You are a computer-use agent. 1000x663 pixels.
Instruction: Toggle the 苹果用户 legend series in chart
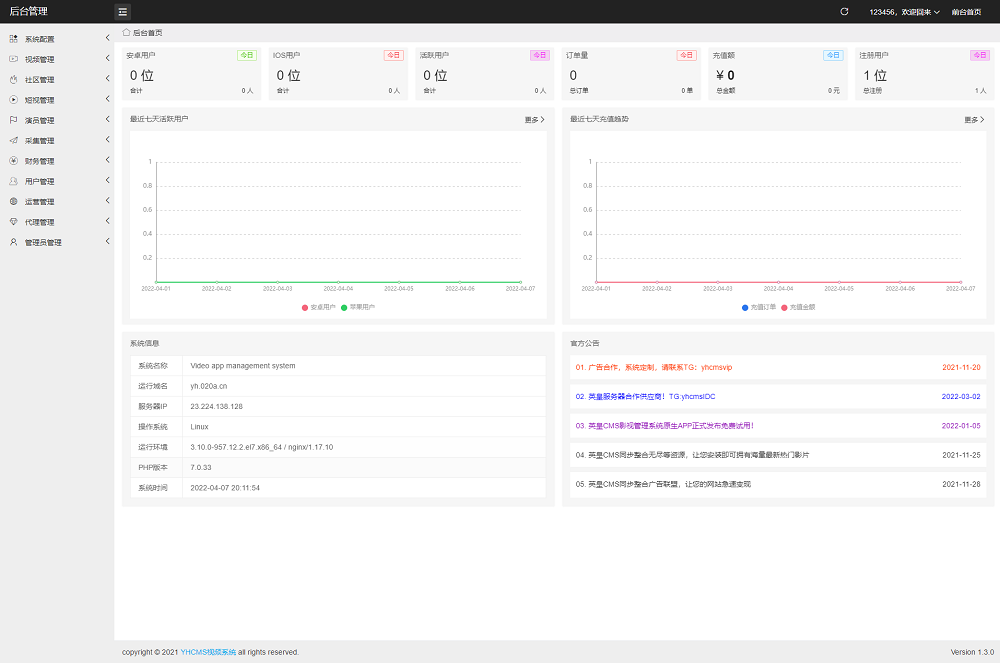coord(356,307)
